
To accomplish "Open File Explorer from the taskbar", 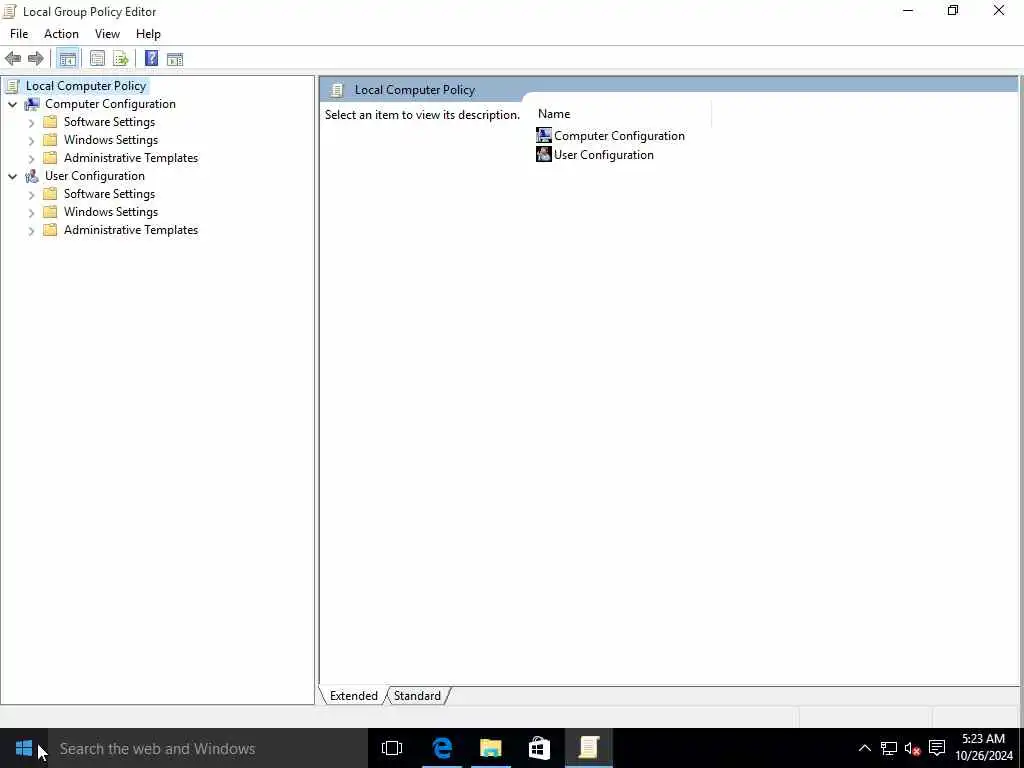I will (x=490, y=748).
